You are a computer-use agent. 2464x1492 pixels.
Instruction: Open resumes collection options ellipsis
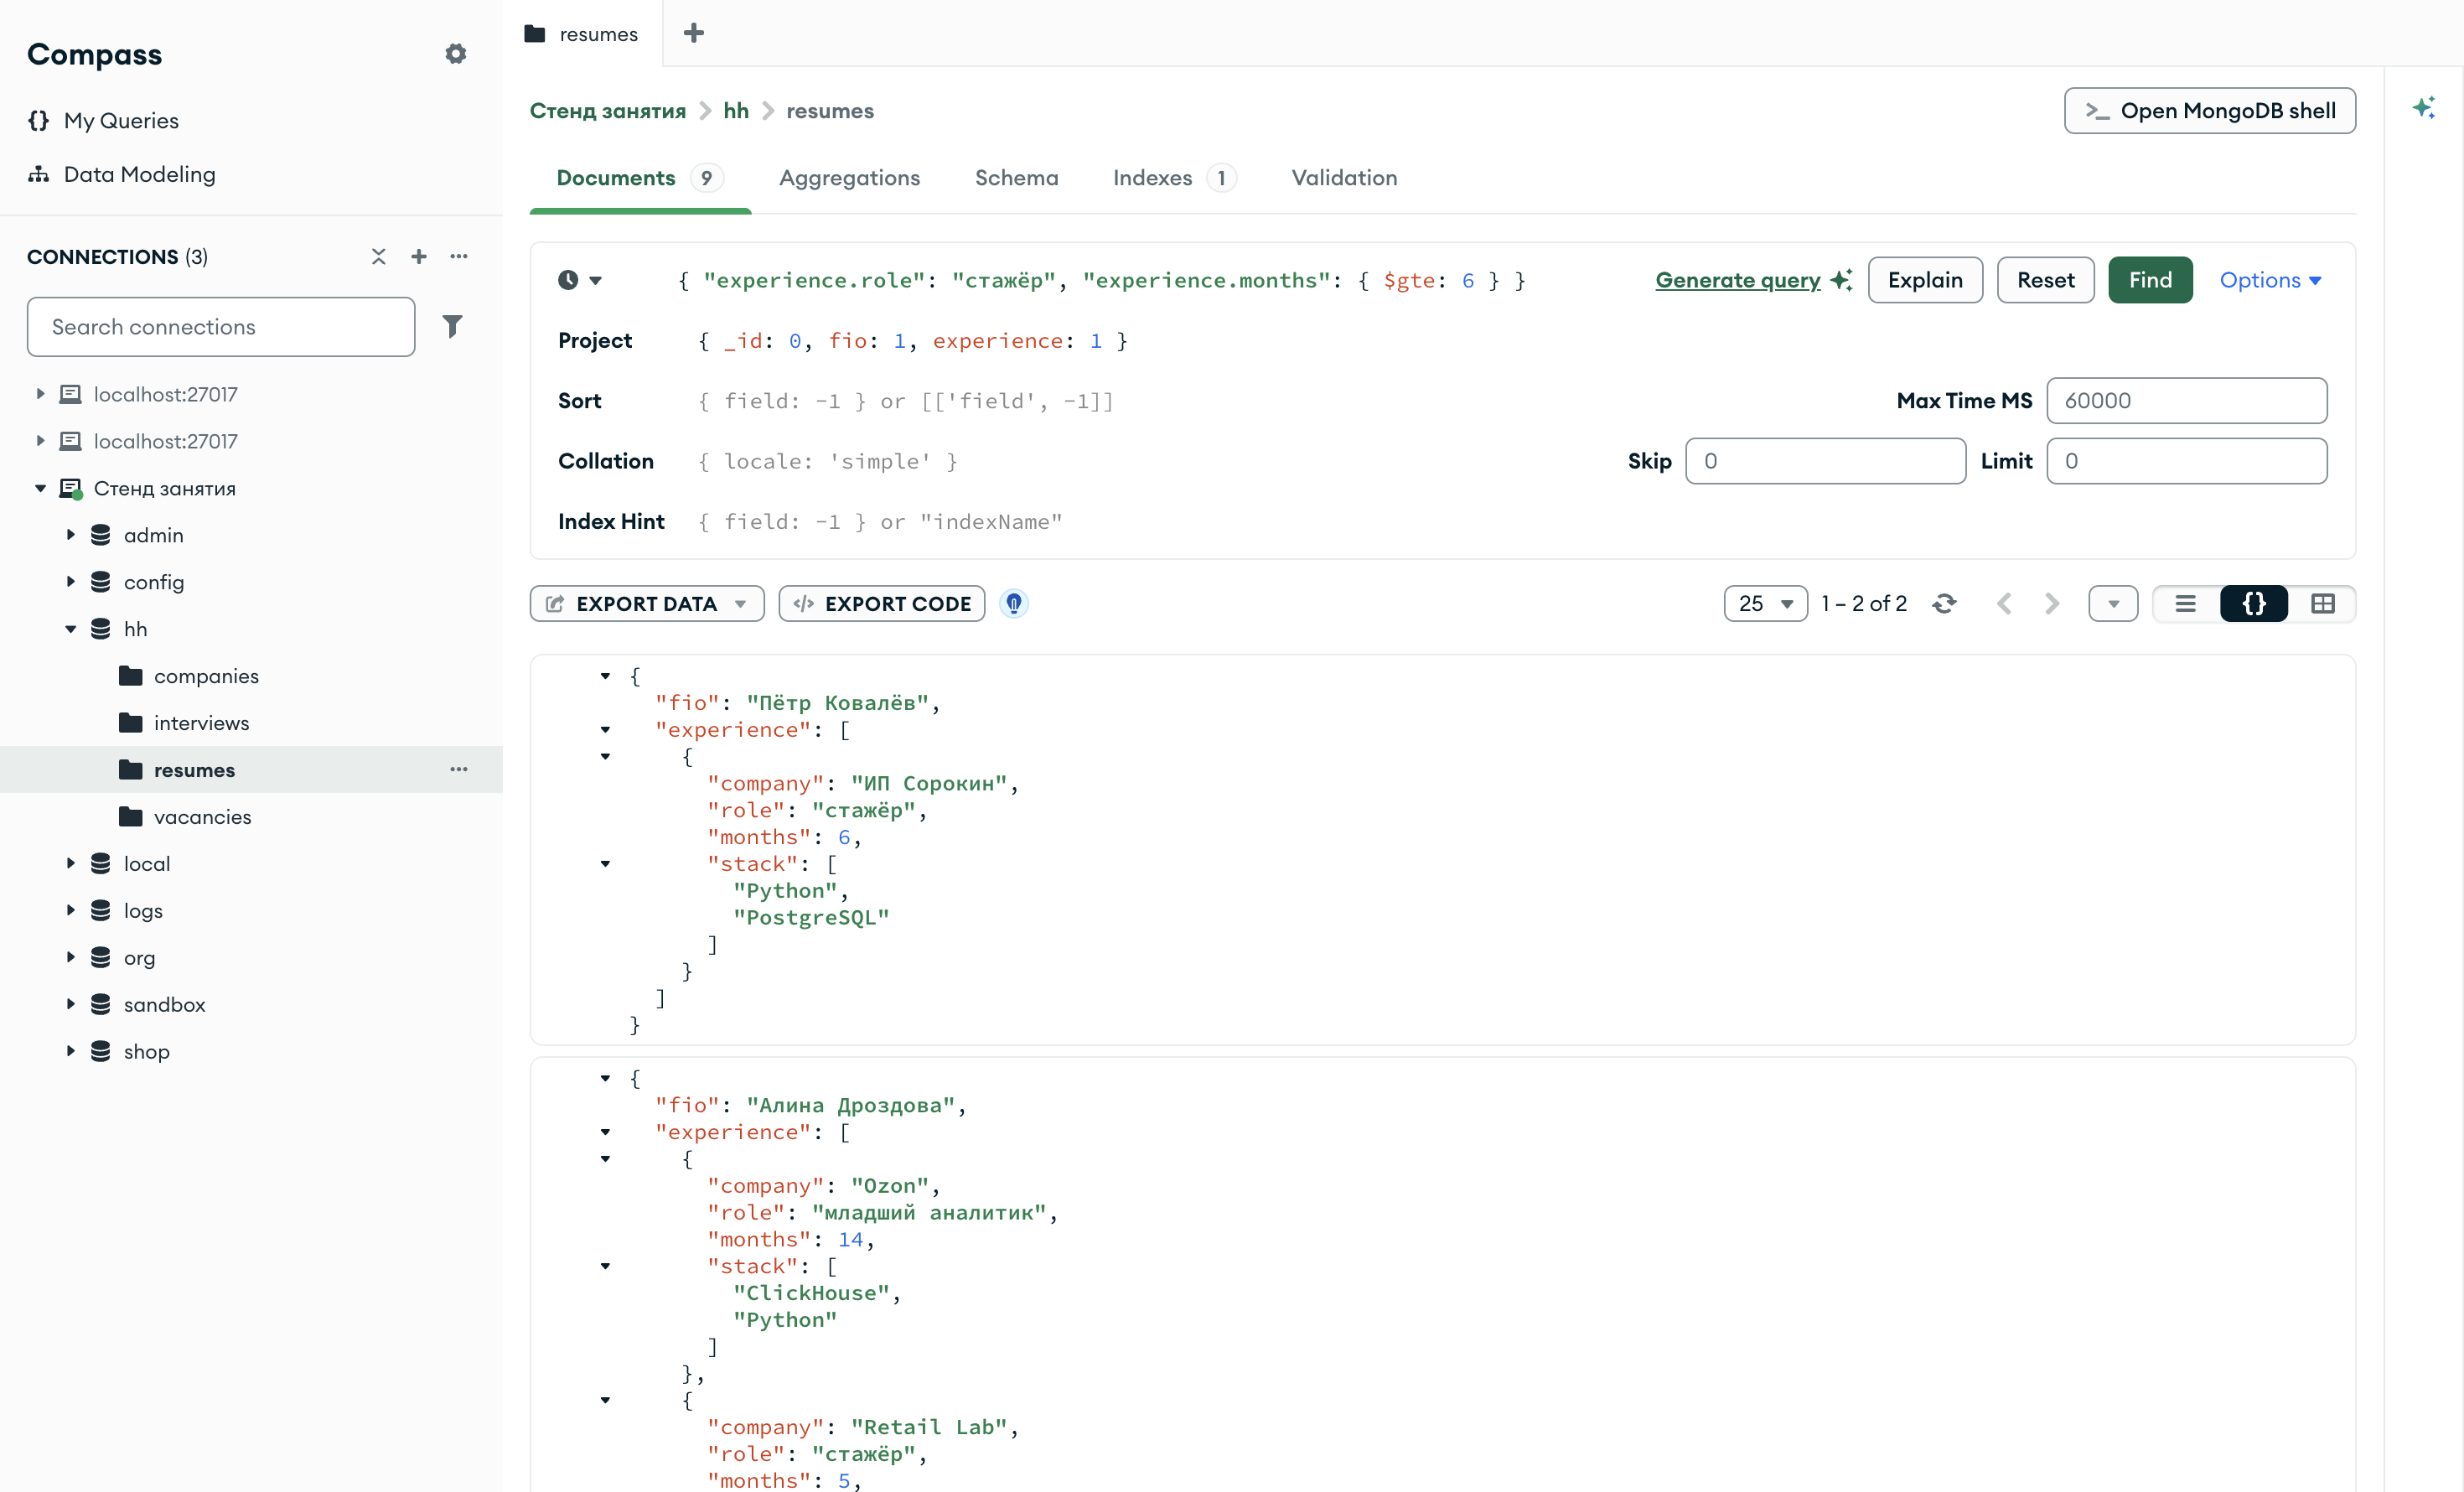click(459, 769)
